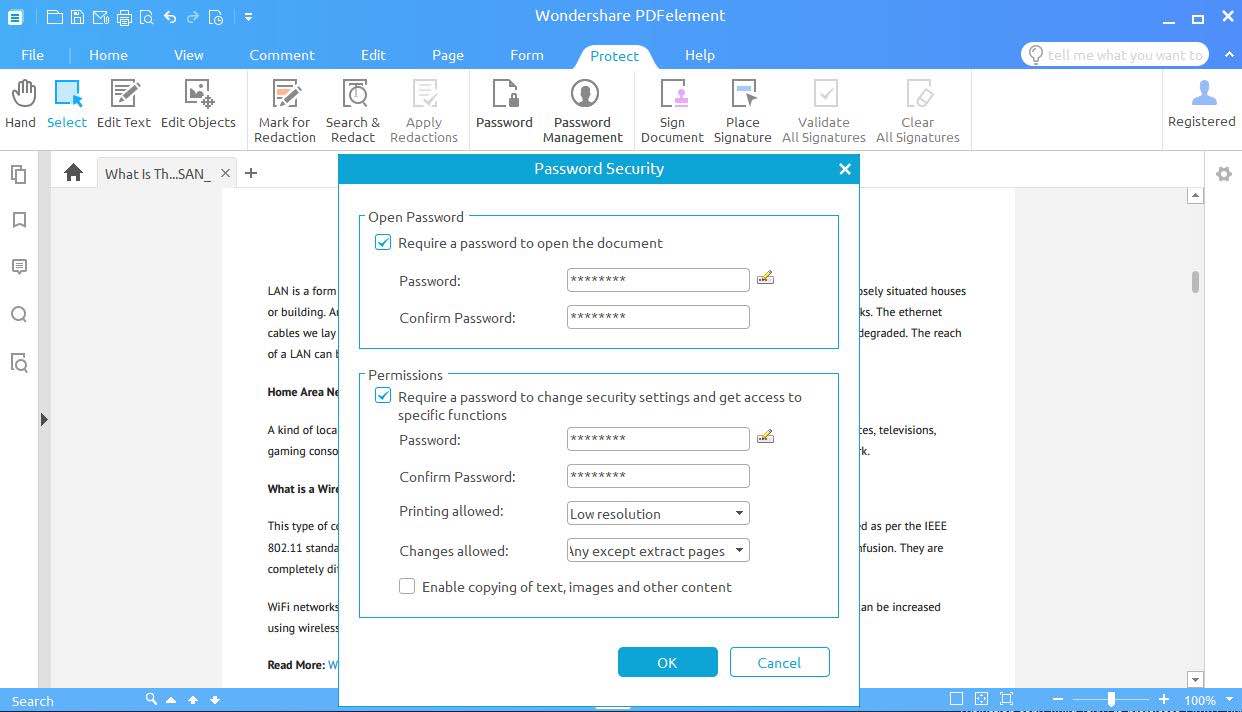Open the Search & Redact tool
The height and width of the screenshot is (712, 1242).
353,109
